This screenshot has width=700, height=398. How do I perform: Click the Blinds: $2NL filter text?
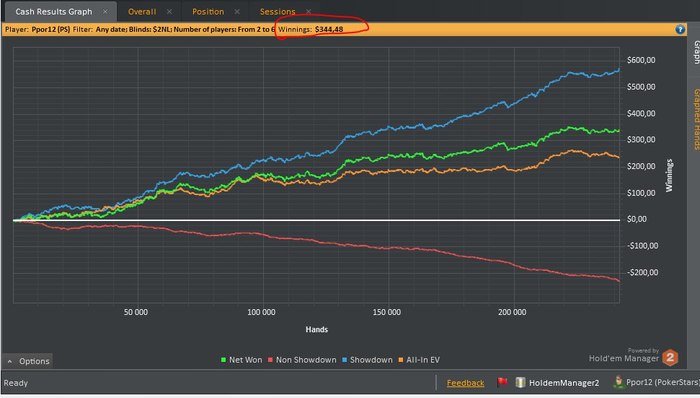tap(150, 29)
